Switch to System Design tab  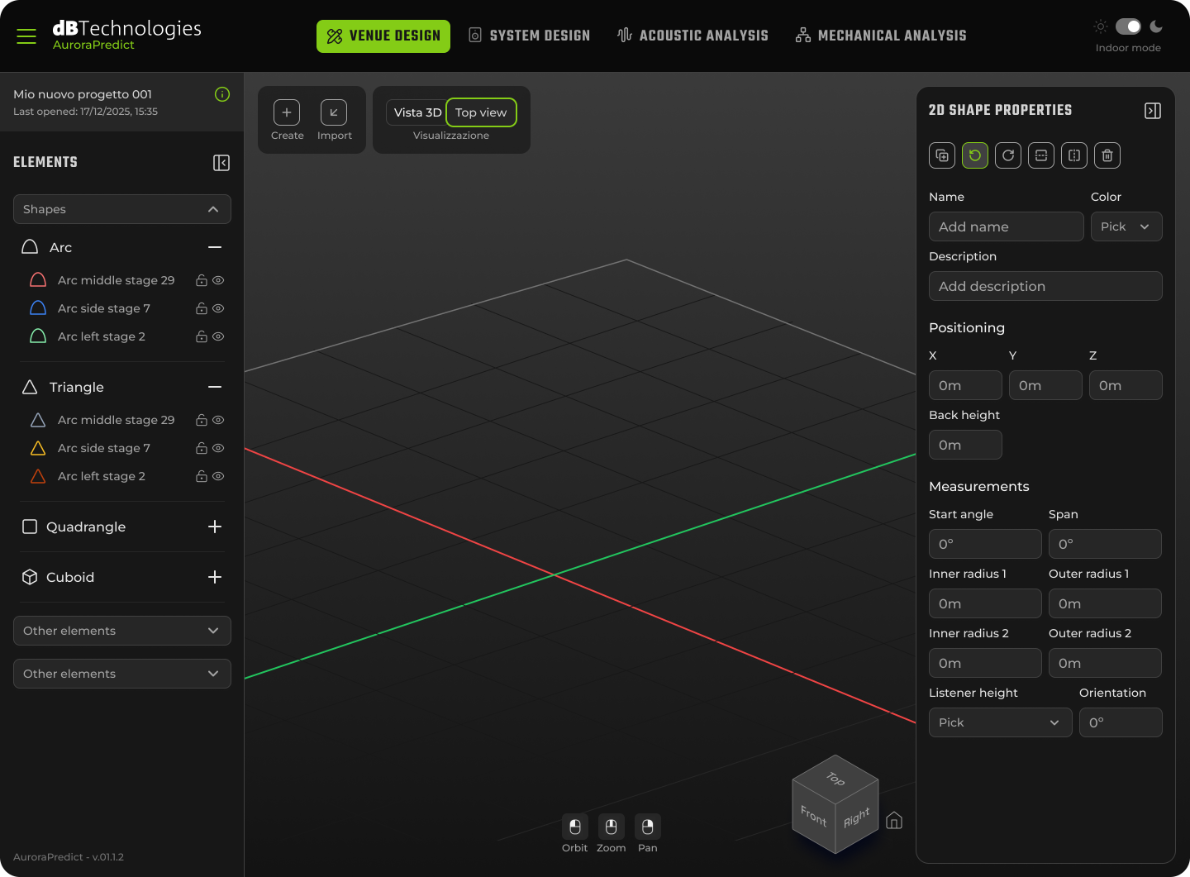[529, 36]
